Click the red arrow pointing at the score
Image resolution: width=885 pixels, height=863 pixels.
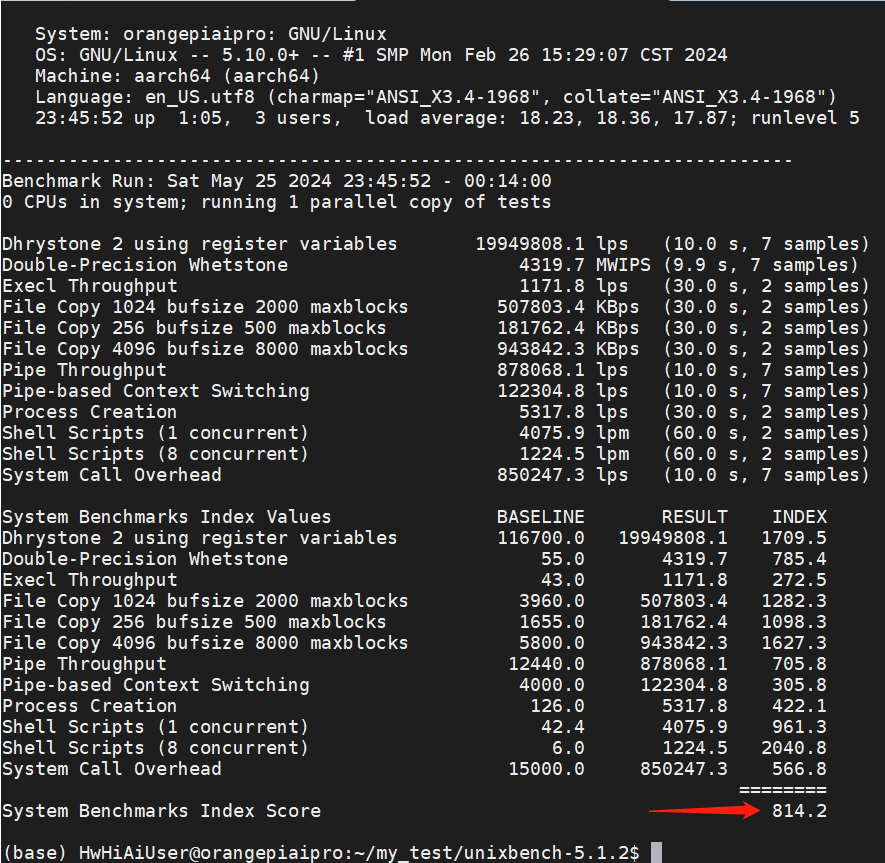(x=704, y=811)
